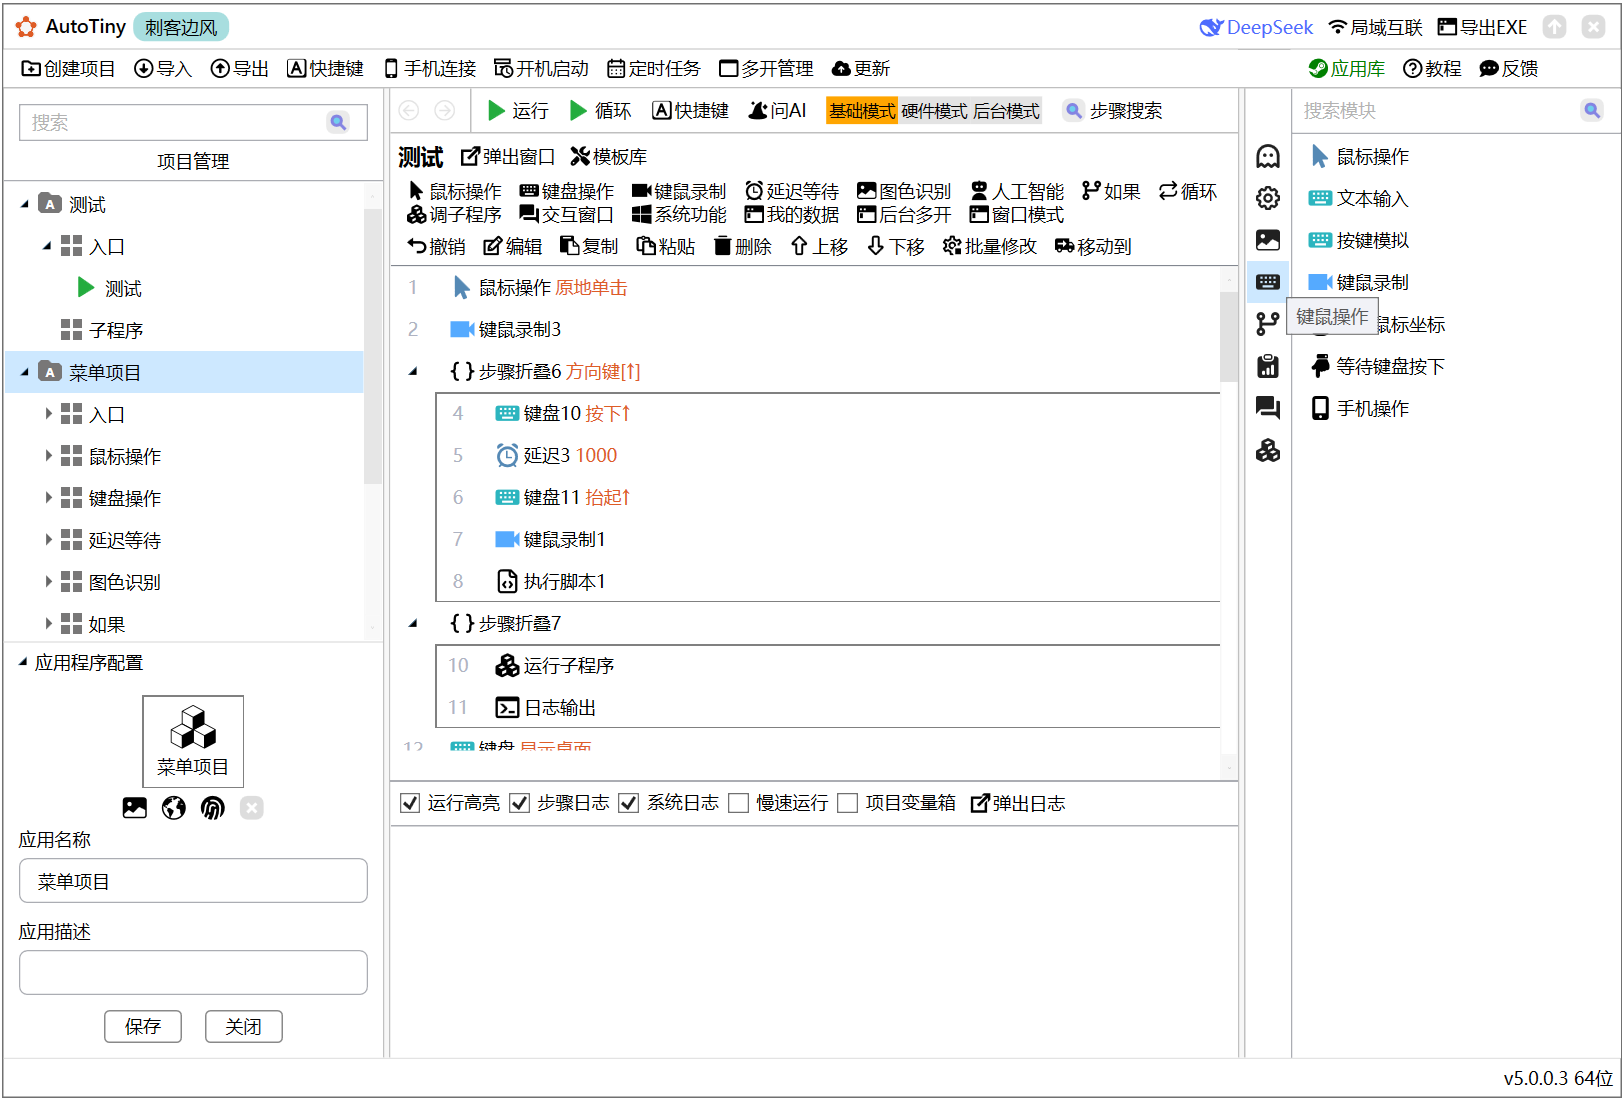
Task: Collapse the 测试 project tree node
Action: pyautogui.click(x=25, y=204)
